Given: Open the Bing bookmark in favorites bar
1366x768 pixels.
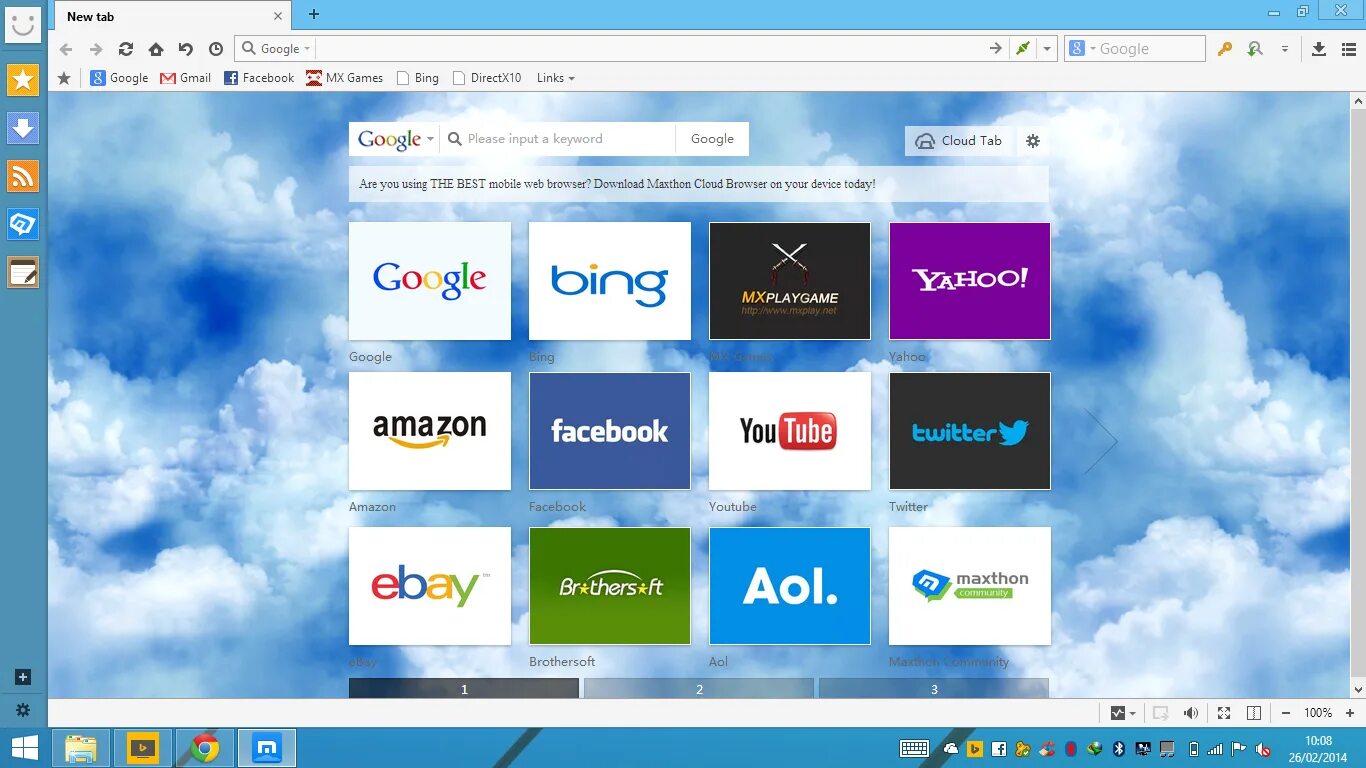Looking at the screenshot, I should point(418,78).
